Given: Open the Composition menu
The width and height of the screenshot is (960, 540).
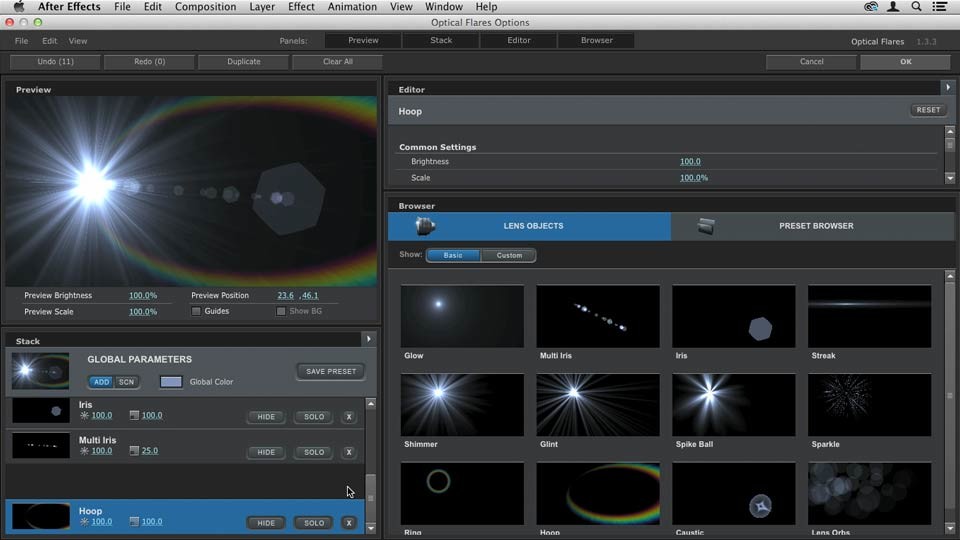Looking at the screenshot, I should [205, 7].
